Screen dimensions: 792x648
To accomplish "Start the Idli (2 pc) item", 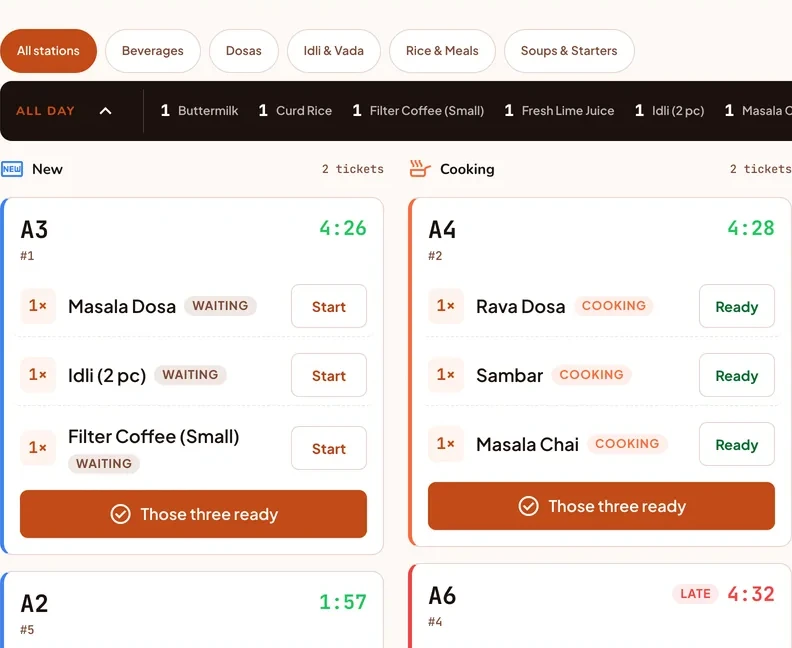I will (x=329, y=375).
